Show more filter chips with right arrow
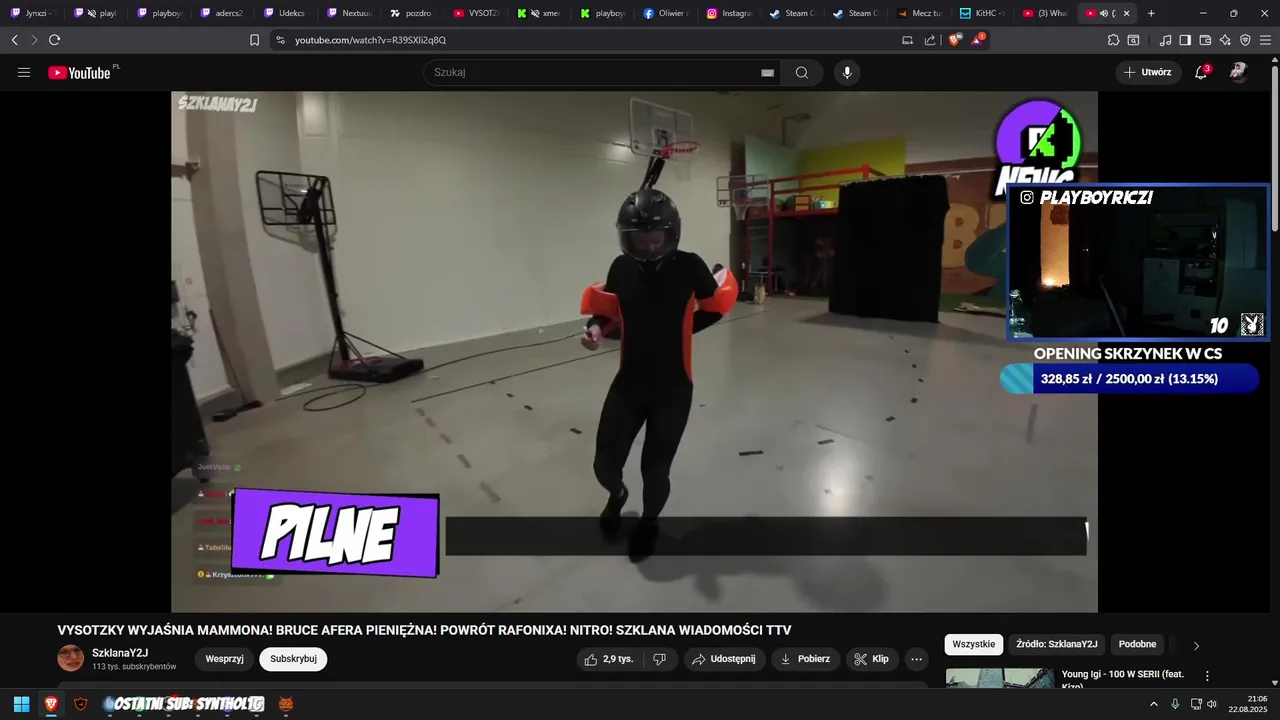This screenshot has width=1280, height=720. point(1196,645)
